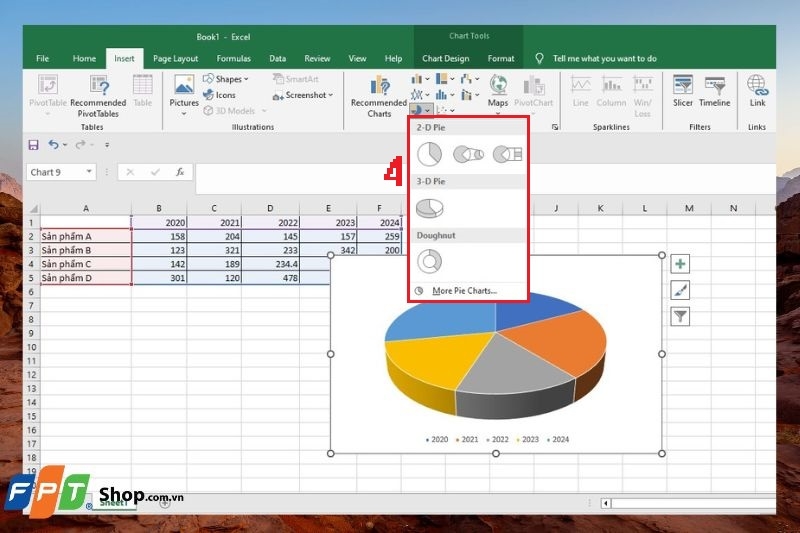Click the 2020 legend entry in chart
The width and height of the screenshot is (800, 533).
(x=437, y=439)
